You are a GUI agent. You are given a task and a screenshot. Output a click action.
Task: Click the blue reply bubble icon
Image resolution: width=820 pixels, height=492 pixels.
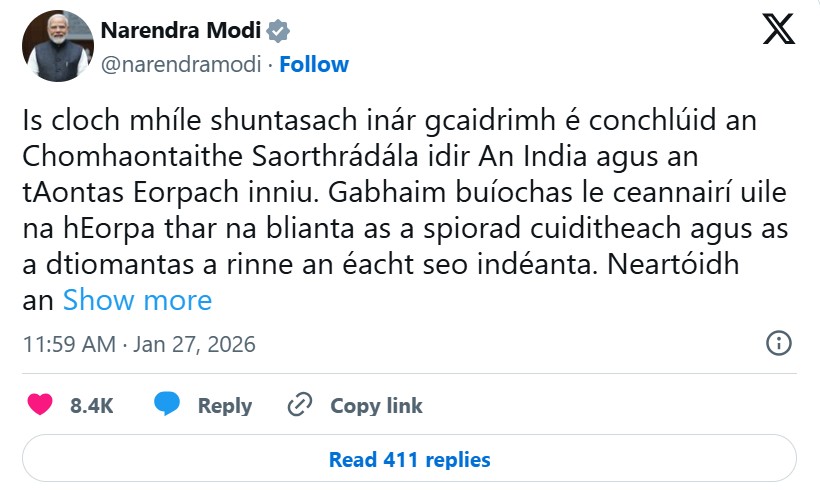167,404
